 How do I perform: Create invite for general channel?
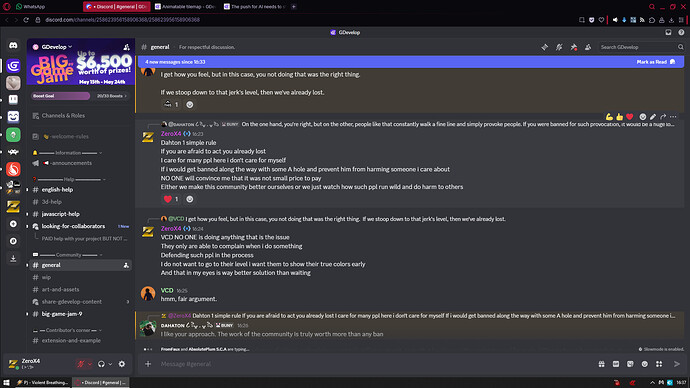pyautogui.click(x=126, y=265)
